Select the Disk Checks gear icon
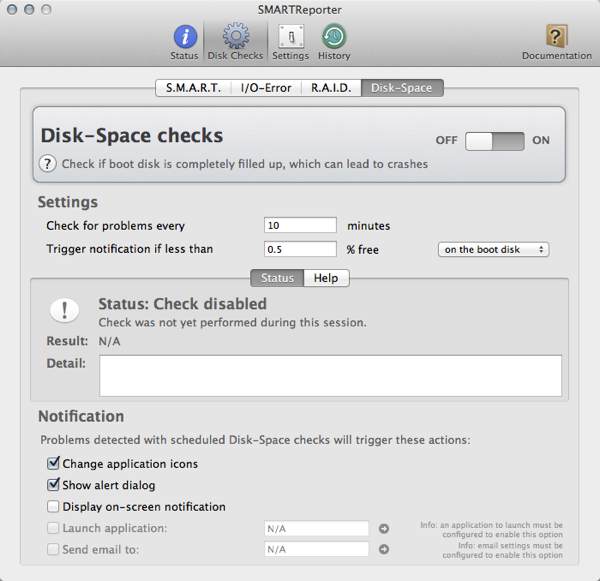This screenshot has width=600, height=581. coord(236,36)
